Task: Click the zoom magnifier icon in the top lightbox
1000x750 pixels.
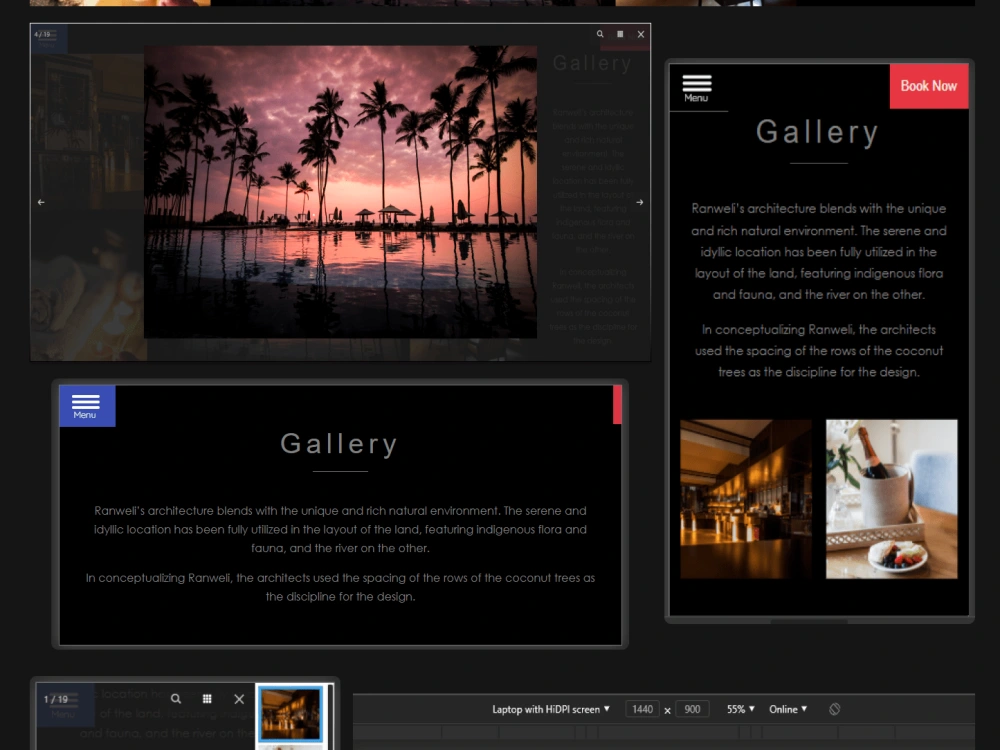Action: pyautogui.click(x=600, y=34)
